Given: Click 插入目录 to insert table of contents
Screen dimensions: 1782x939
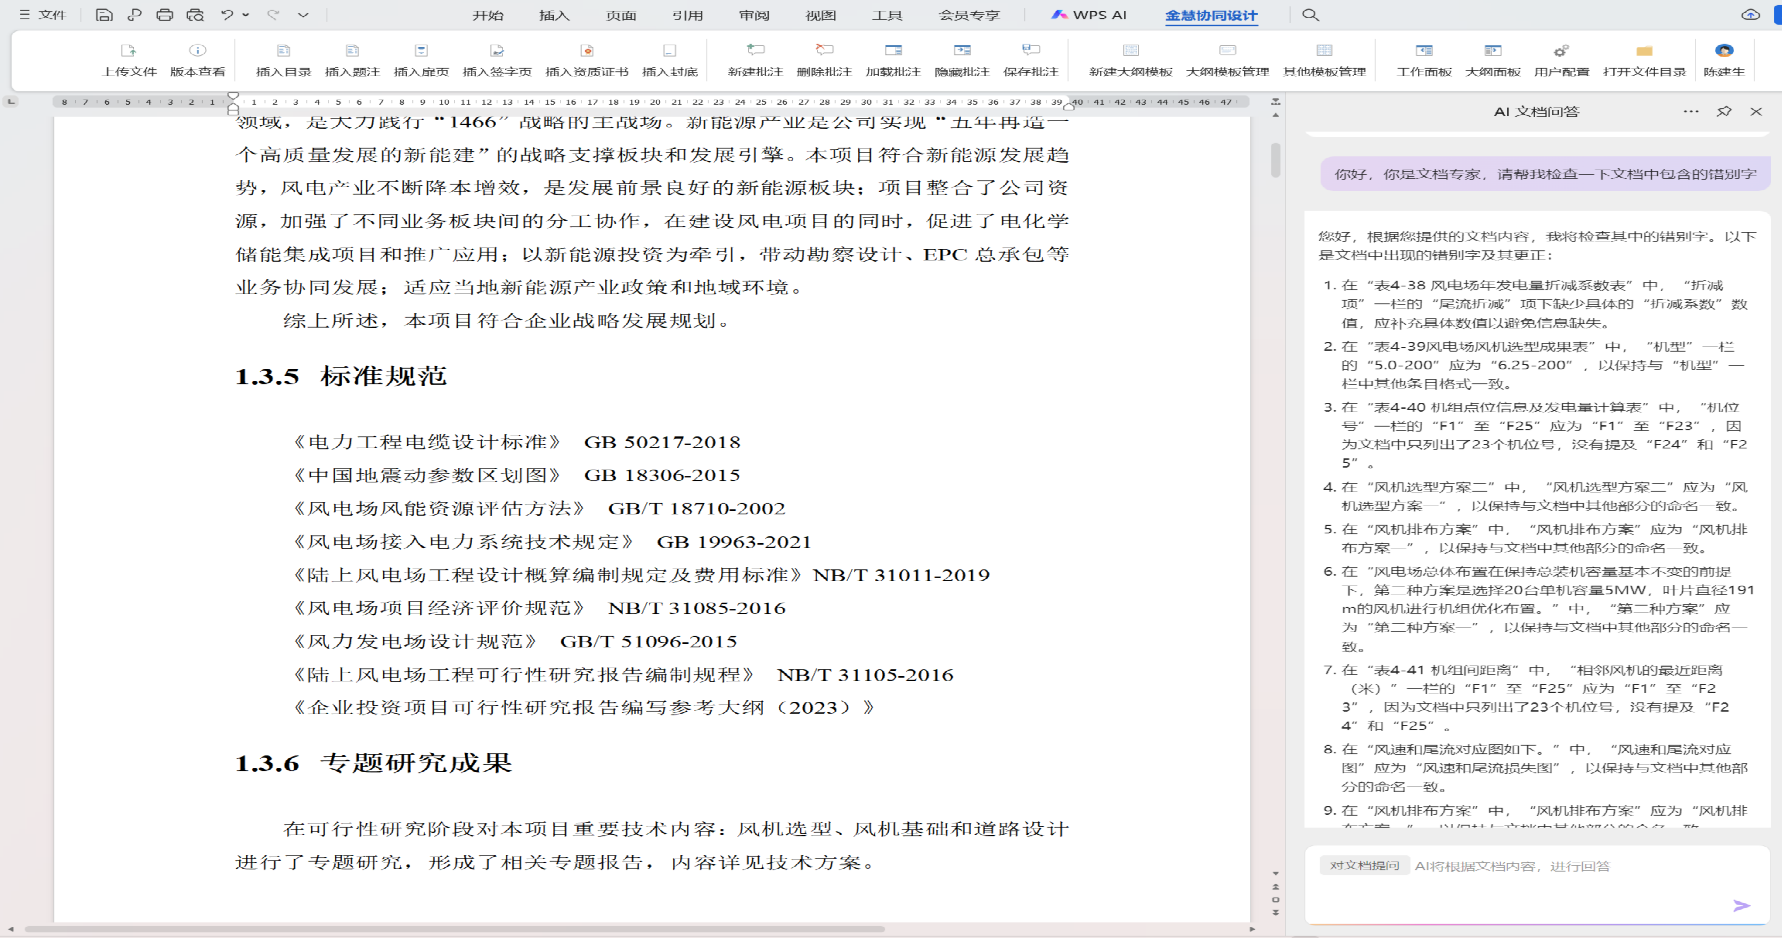Looking at the screenshot, I should pos(283,51).
